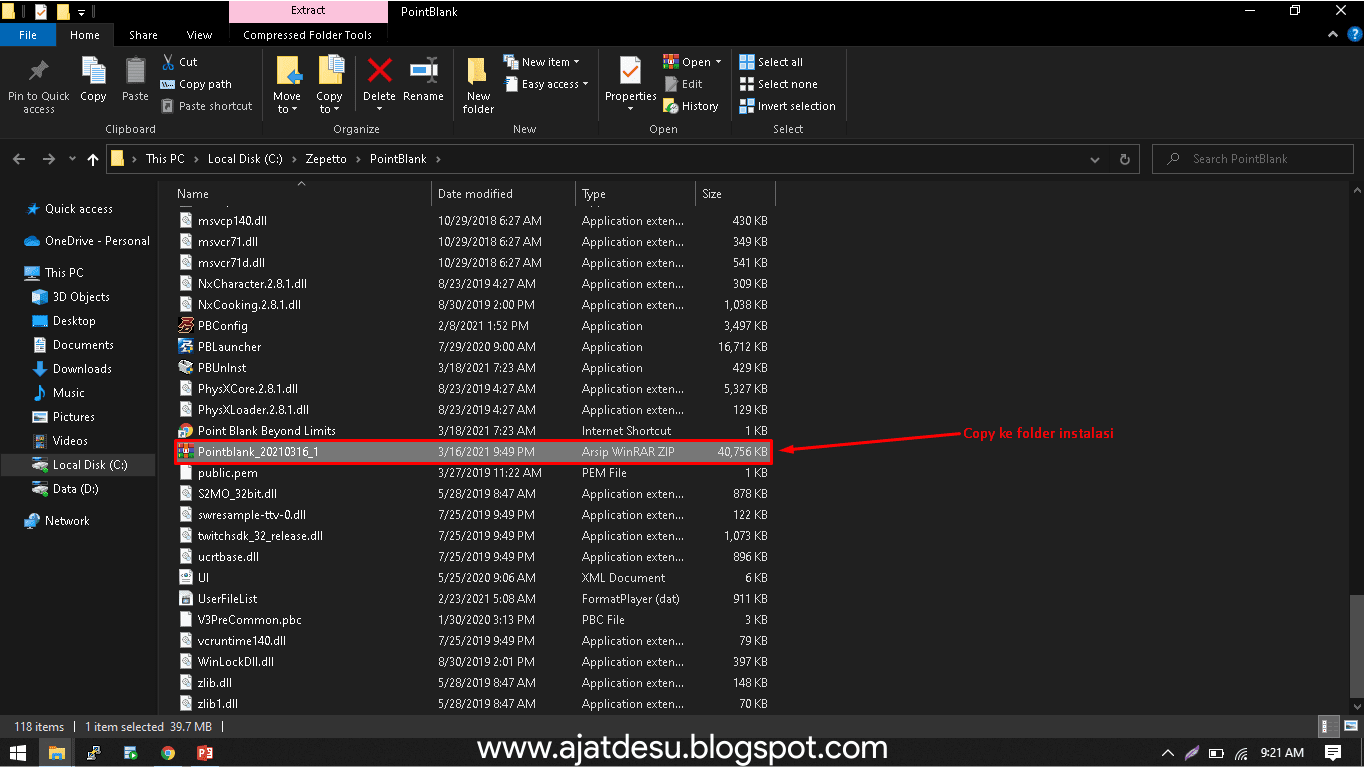Open address bar history dropdown

1097,159
